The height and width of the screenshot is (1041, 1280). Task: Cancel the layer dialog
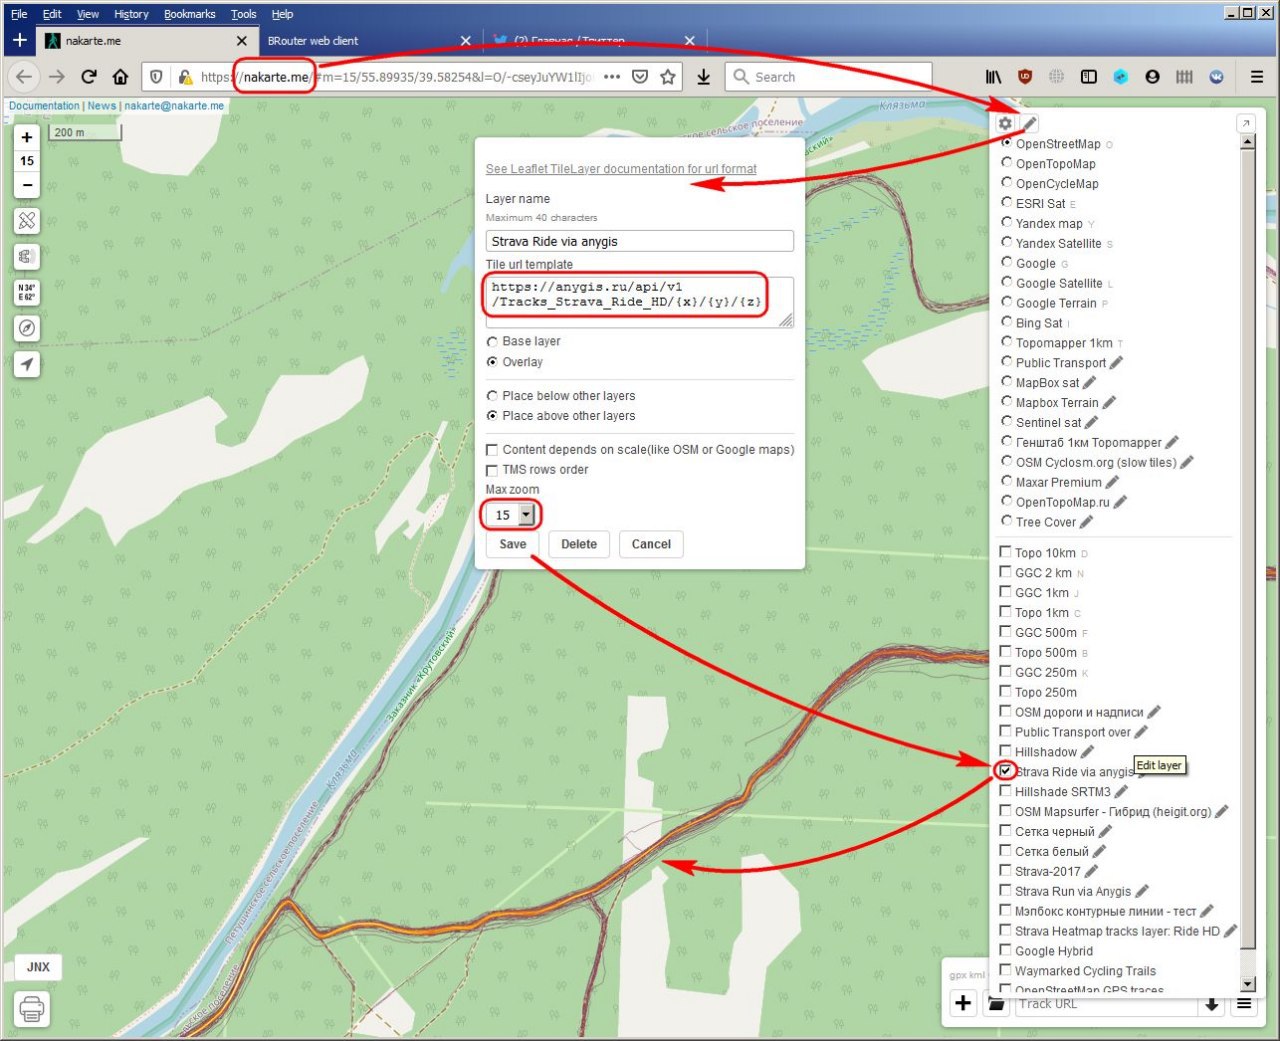click(x=651, y=544)
